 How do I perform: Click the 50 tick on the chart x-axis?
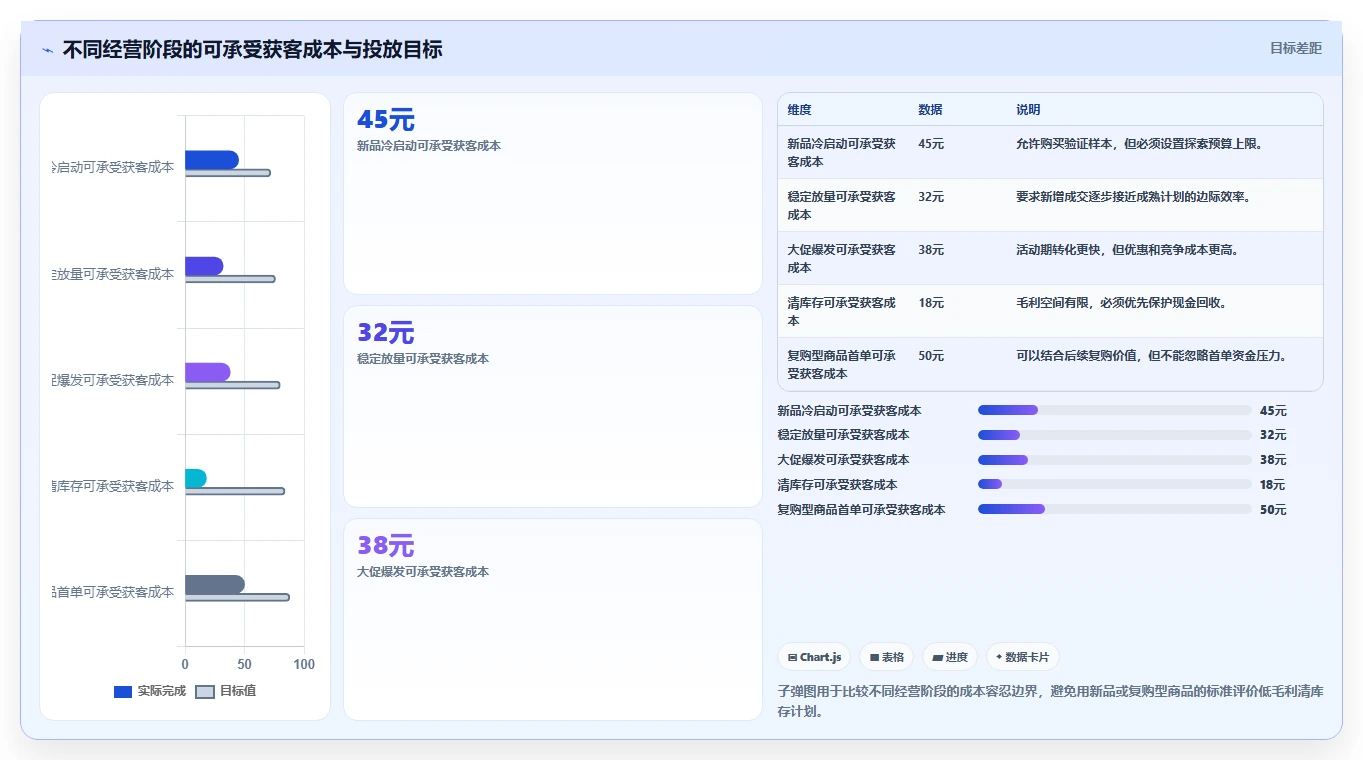(x=245, y=665)
